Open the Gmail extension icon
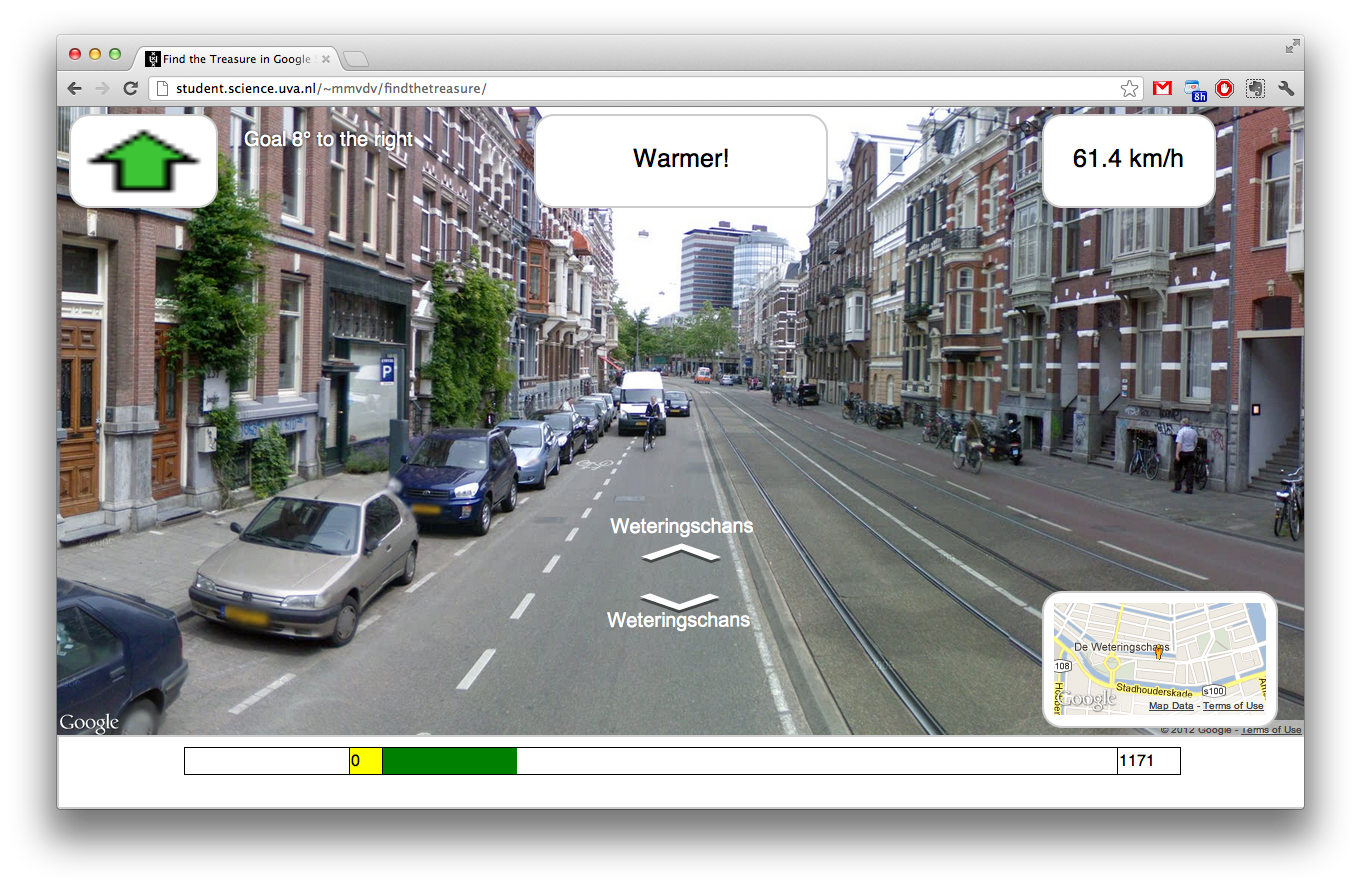This screenshot has width=1361, height=888. tap(1162, 88)
